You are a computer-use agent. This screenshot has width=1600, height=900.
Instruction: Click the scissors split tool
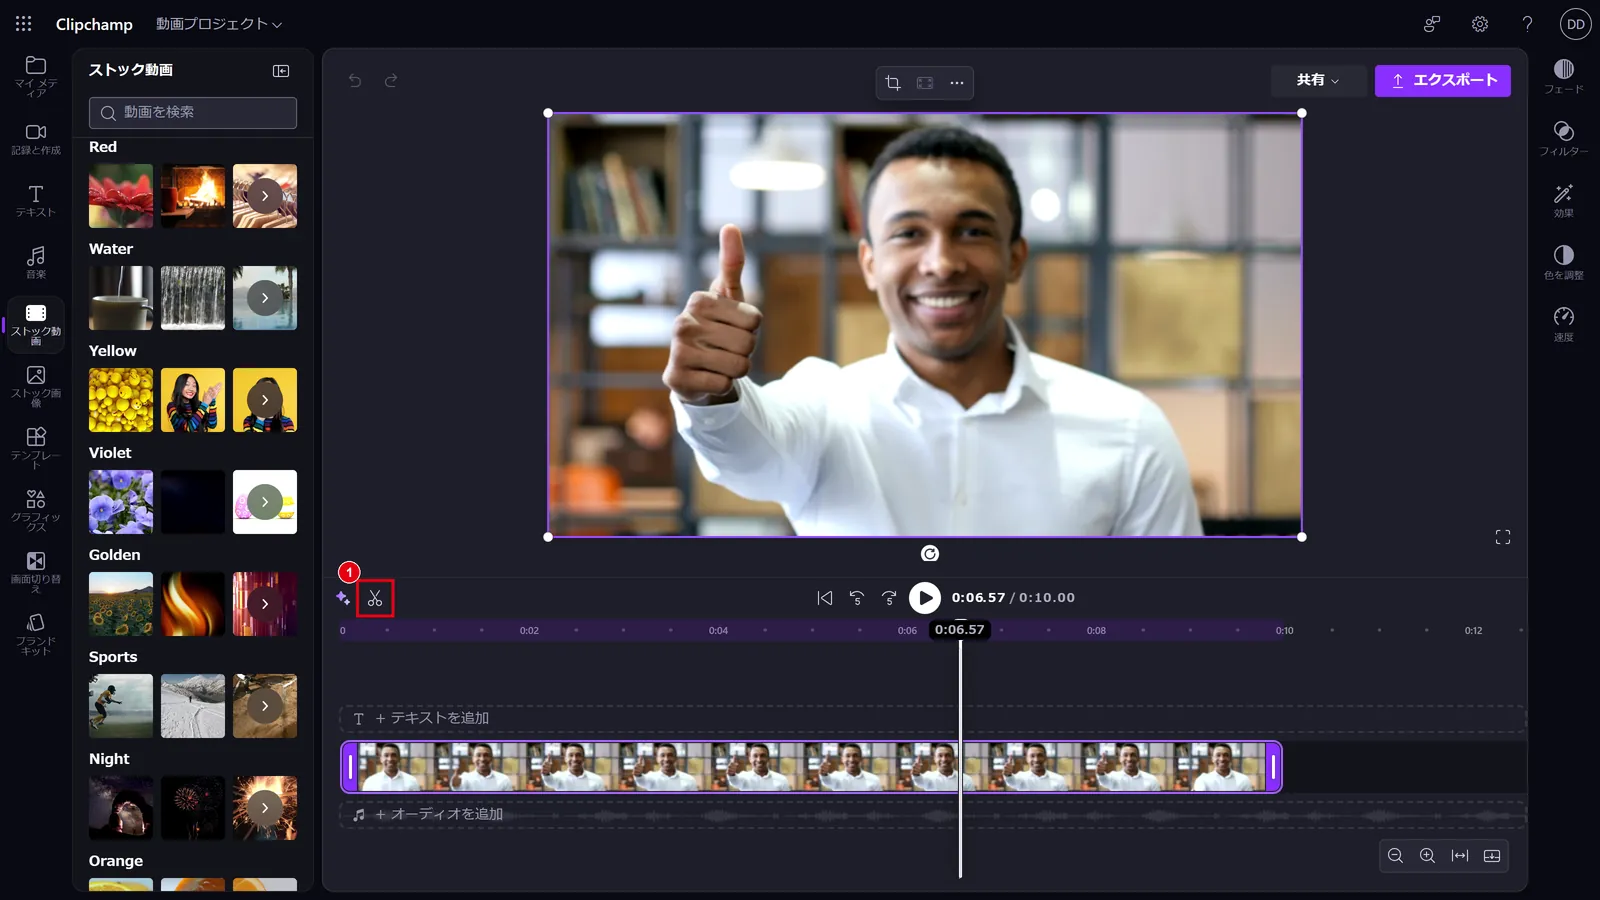[375, 598]
